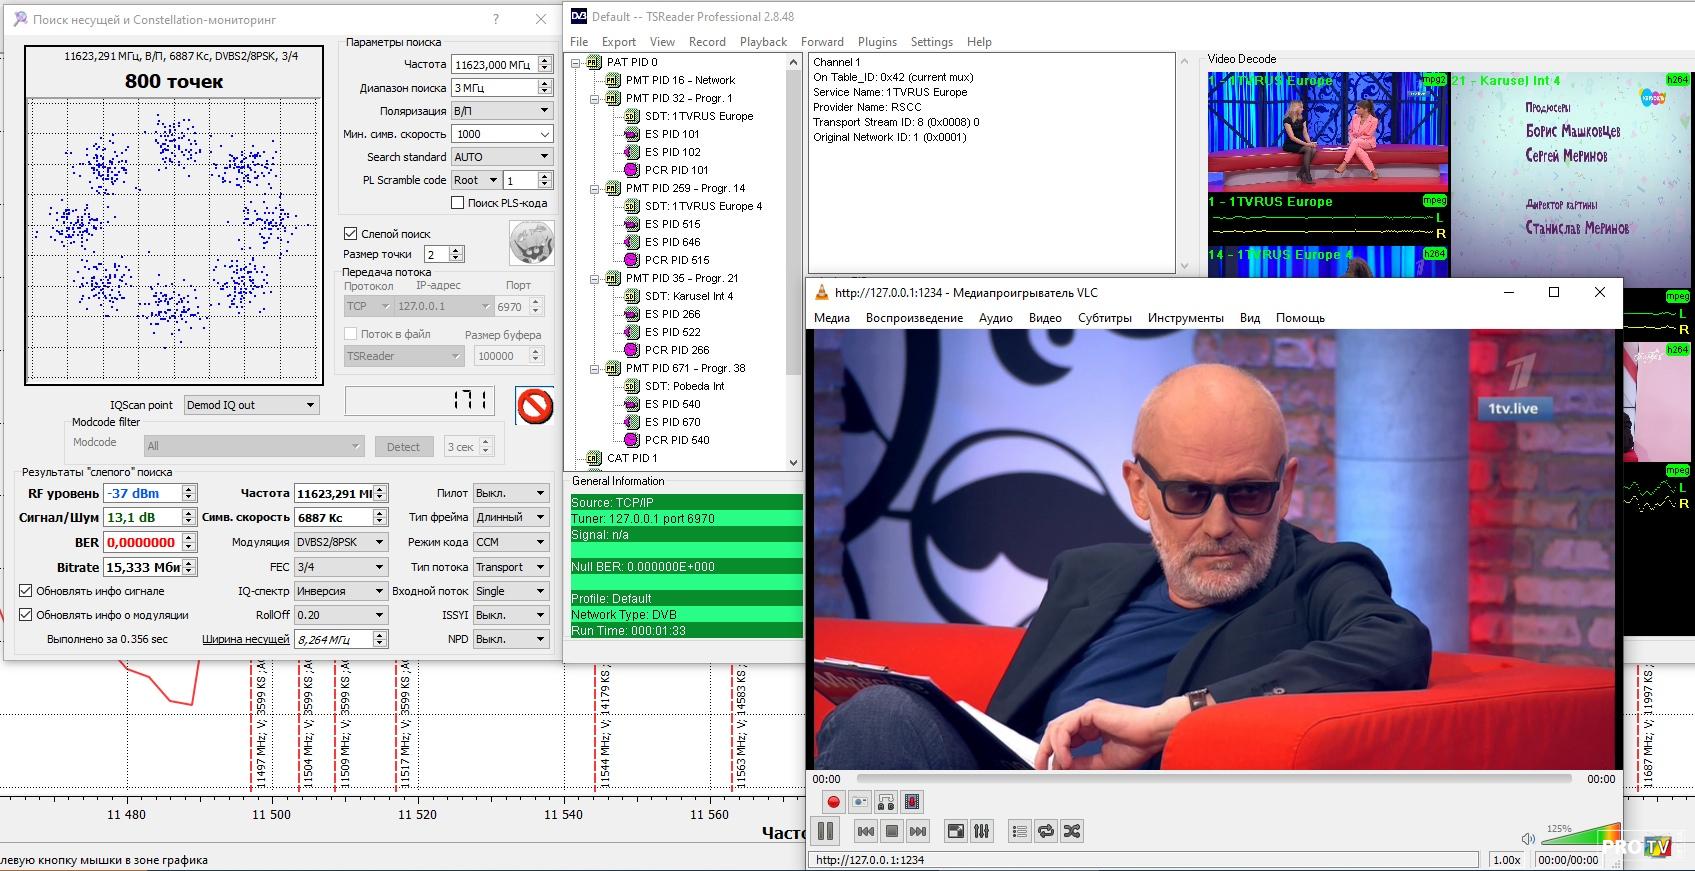This screenshot has height=871, width=1695.
Task: Open the Plugins menu in TSReader
Action: click(x=876, y=42)
